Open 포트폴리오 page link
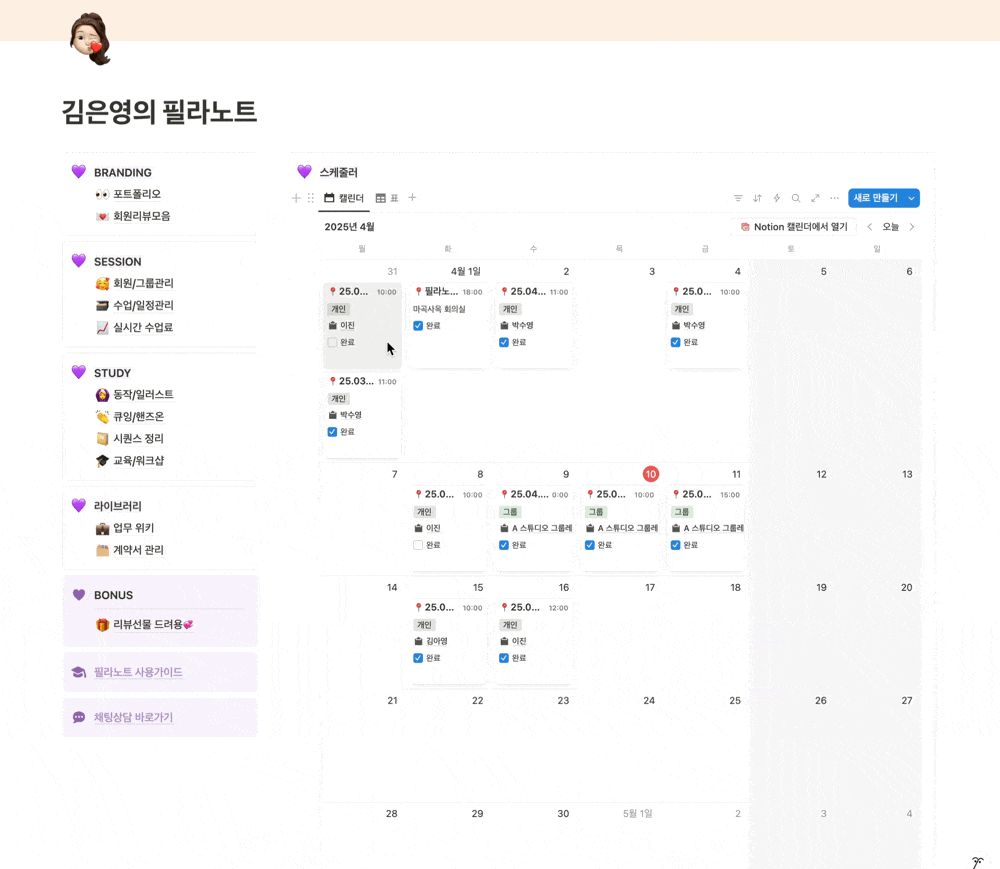Viewport: 1000px width, 869px height. 137,194
